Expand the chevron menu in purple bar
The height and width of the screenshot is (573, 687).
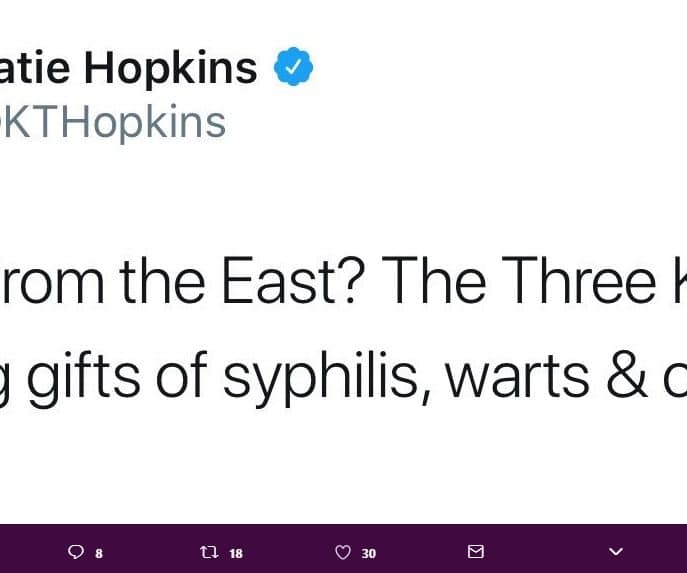[x=616, y=552]
